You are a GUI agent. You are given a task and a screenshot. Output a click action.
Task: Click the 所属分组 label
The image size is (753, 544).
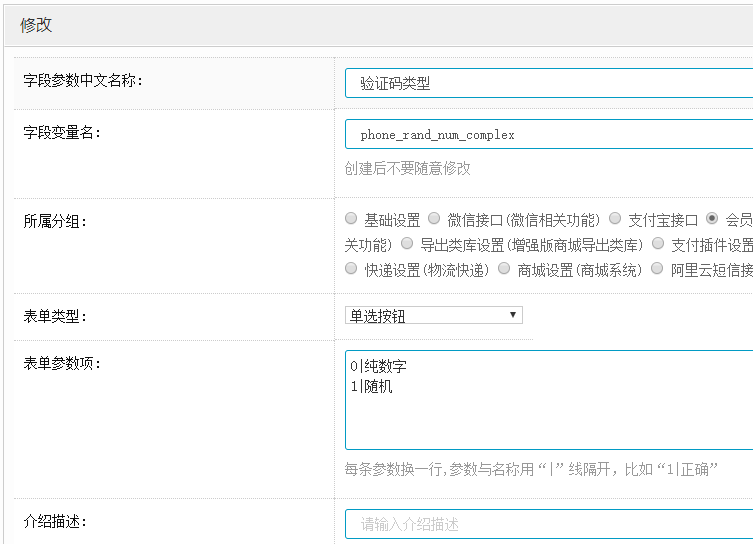point(55,220)
